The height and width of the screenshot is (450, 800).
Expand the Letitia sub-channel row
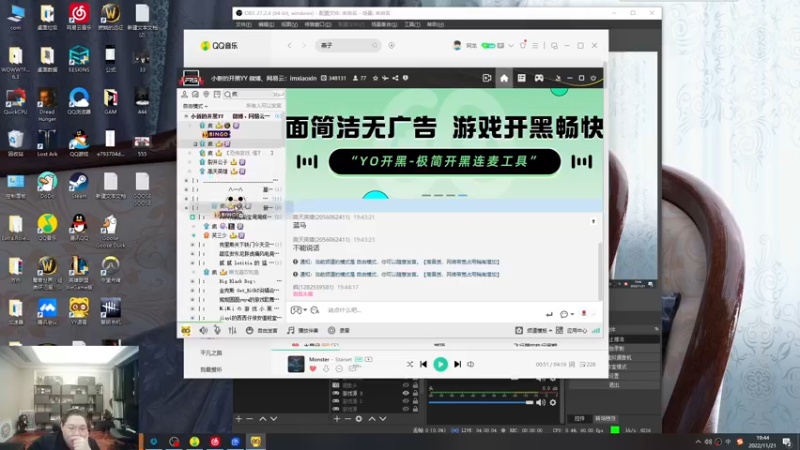pyautogui.click(x=193, y=263)
